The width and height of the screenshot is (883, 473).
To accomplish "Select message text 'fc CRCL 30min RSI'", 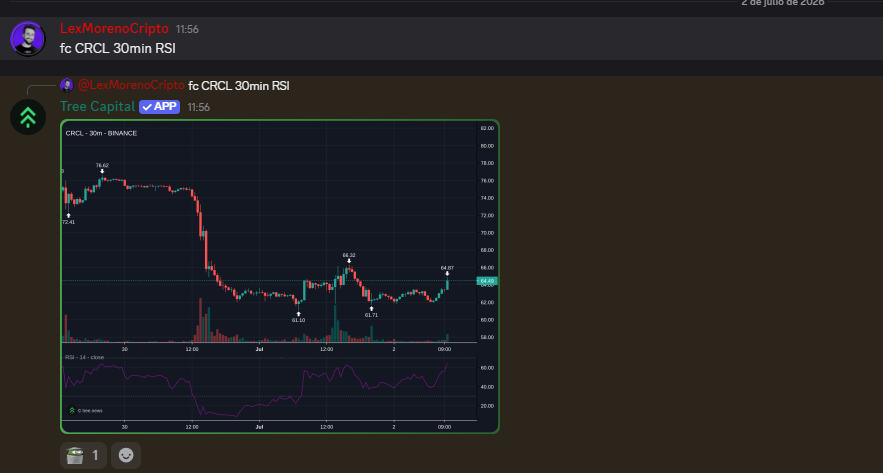I will (118, 48).
